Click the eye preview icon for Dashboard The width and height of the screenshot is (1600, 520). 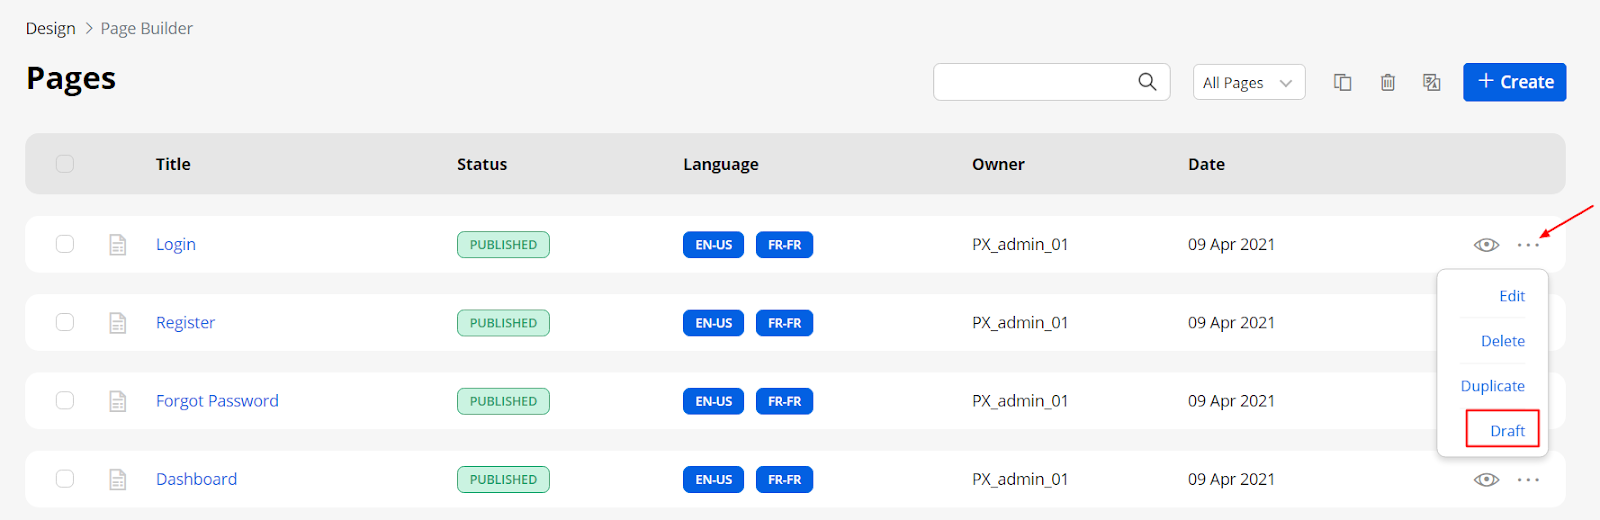pos(1486,480)
